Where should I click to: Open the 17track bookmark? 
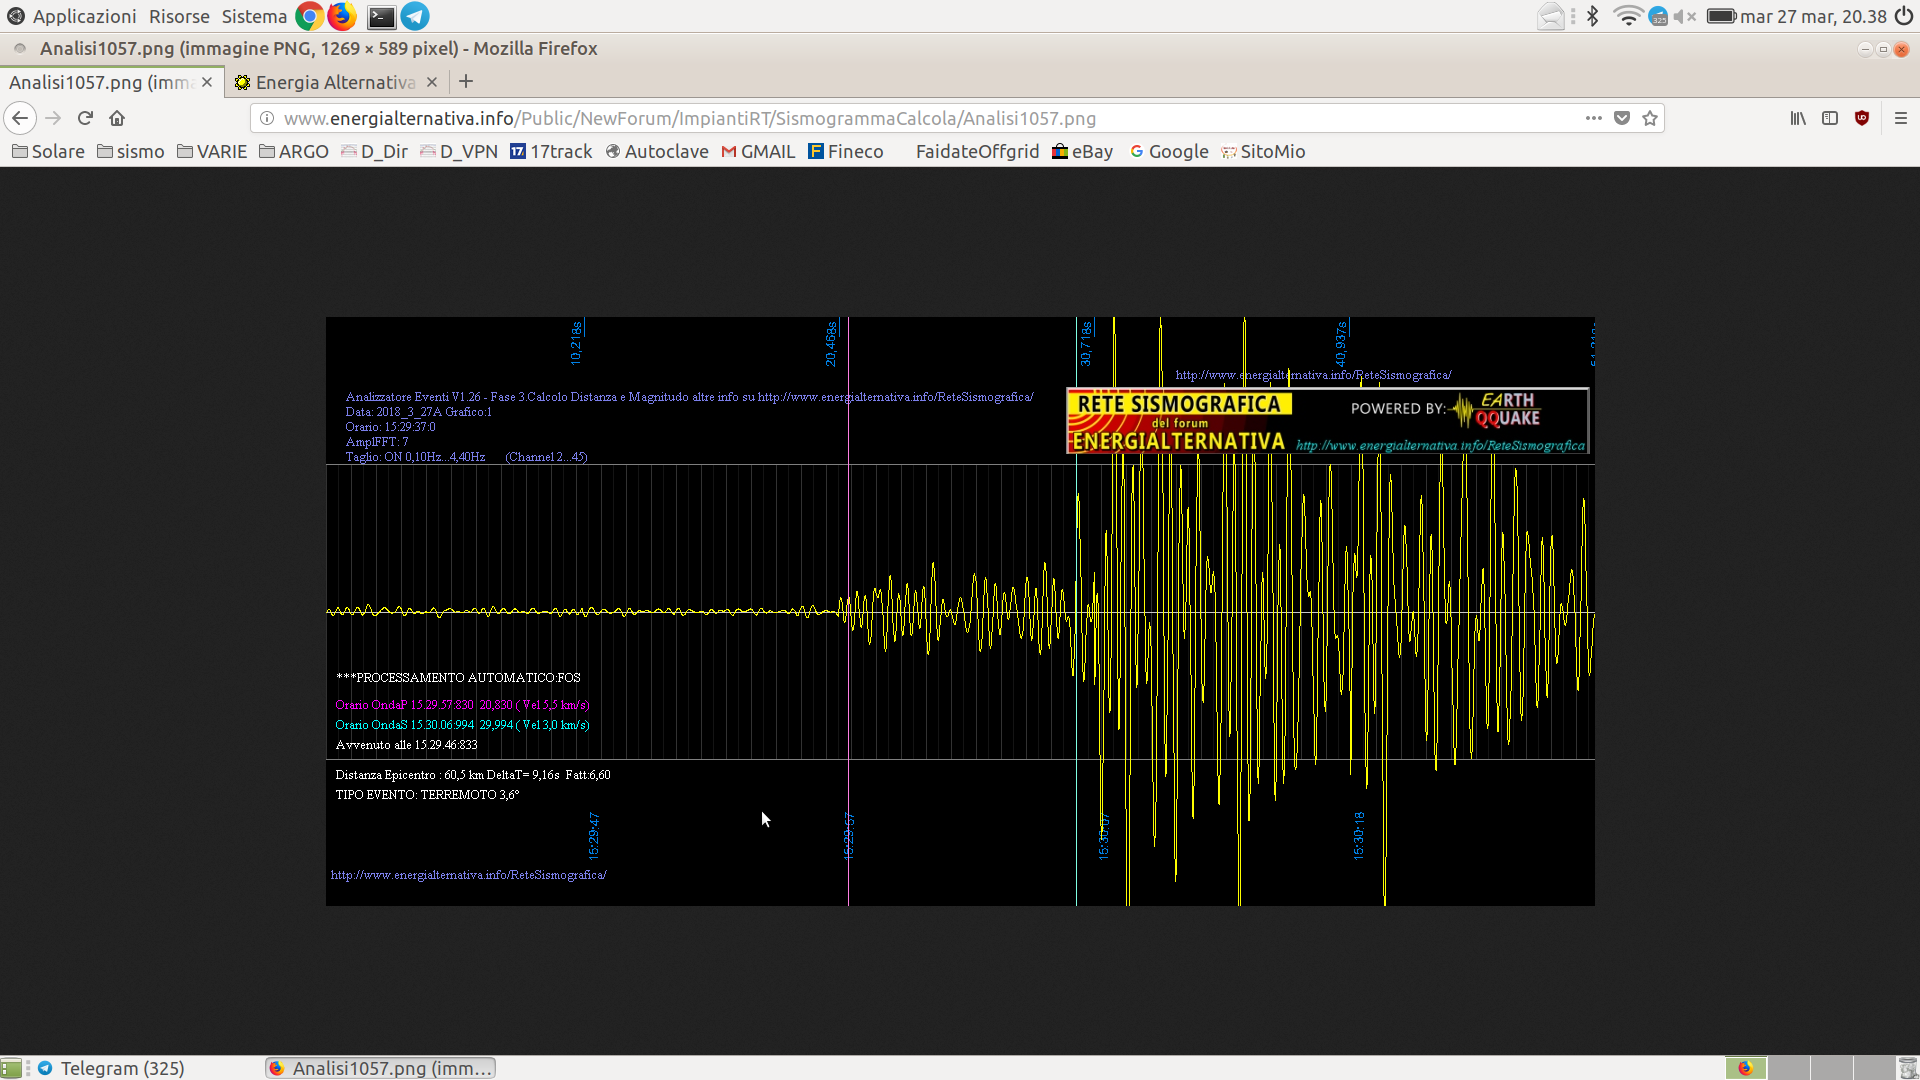(551, 151)
